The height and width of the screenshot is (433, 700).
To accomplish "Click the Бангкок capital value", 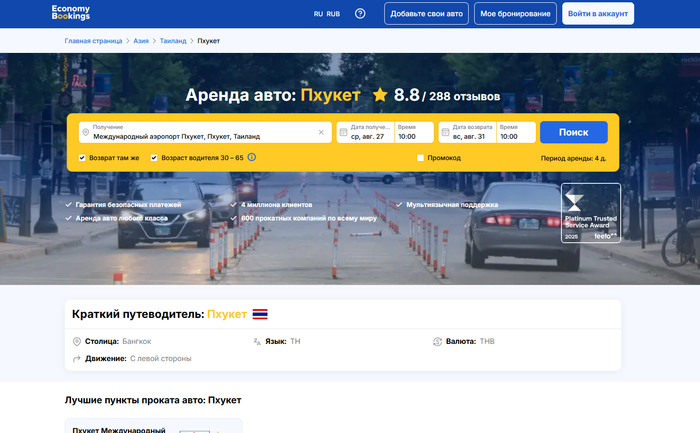I will [x=137, y=341].
